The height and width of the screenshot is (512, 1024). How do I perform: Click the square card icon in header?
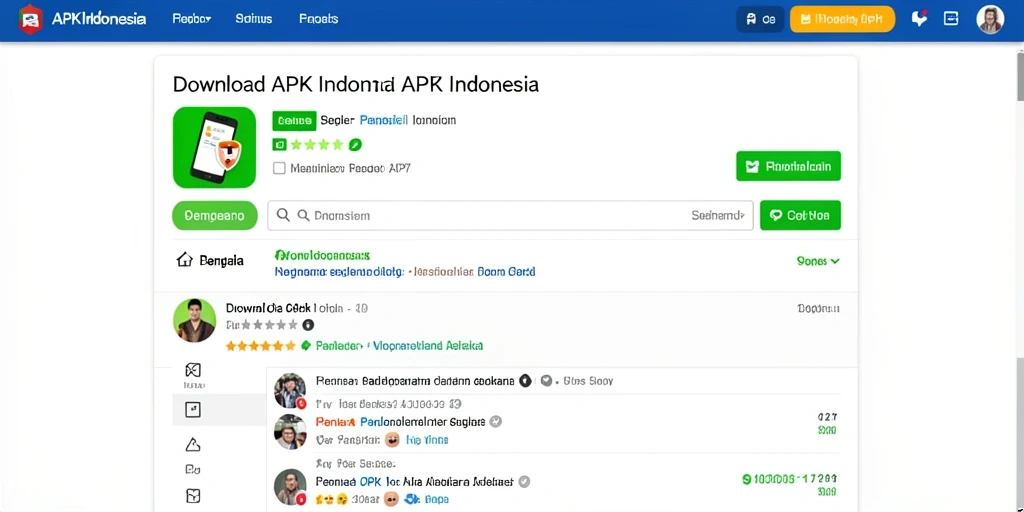pyautogui.click(x=951, y=19)
